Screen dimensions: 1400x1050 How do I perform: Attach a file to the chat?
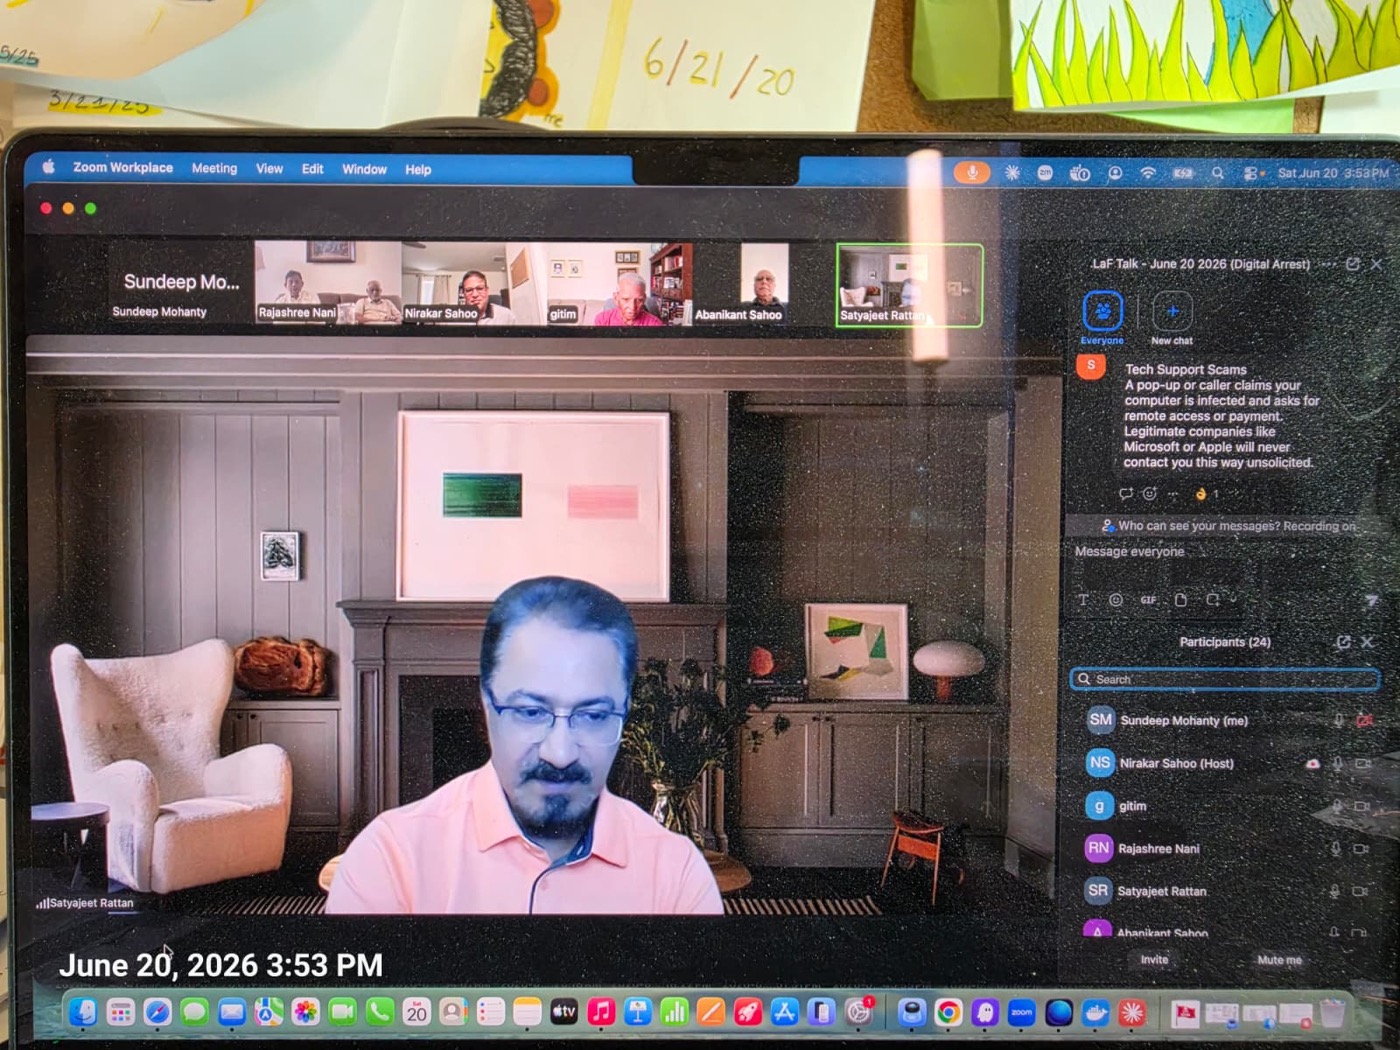1181,600
